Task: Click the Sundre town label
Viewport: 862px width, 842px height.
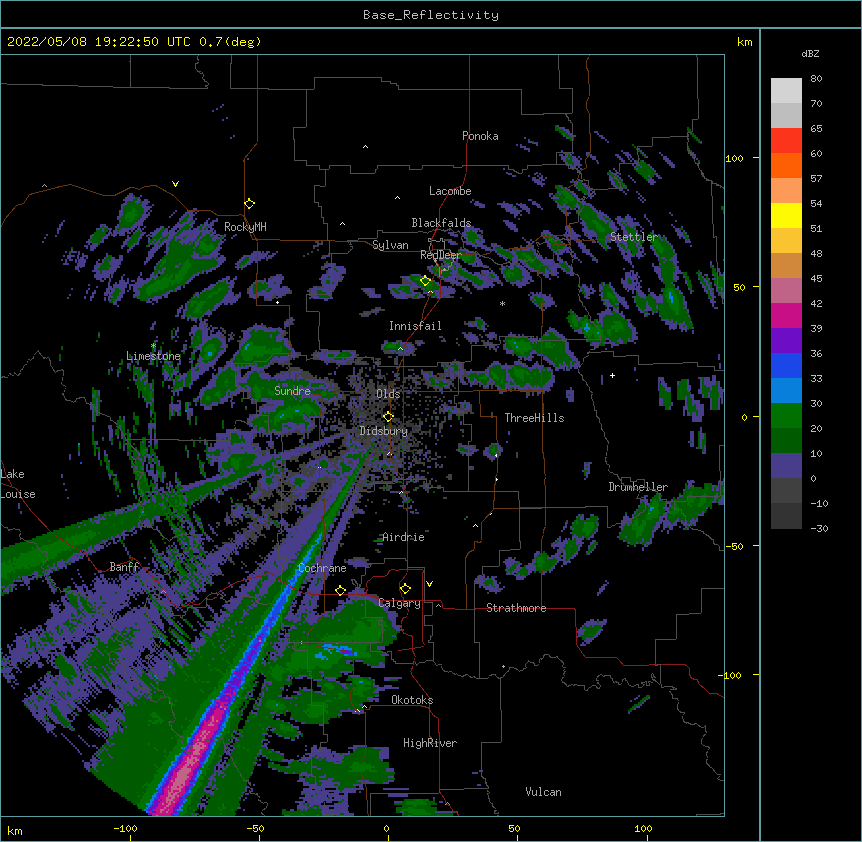Action: coord(292,391)
